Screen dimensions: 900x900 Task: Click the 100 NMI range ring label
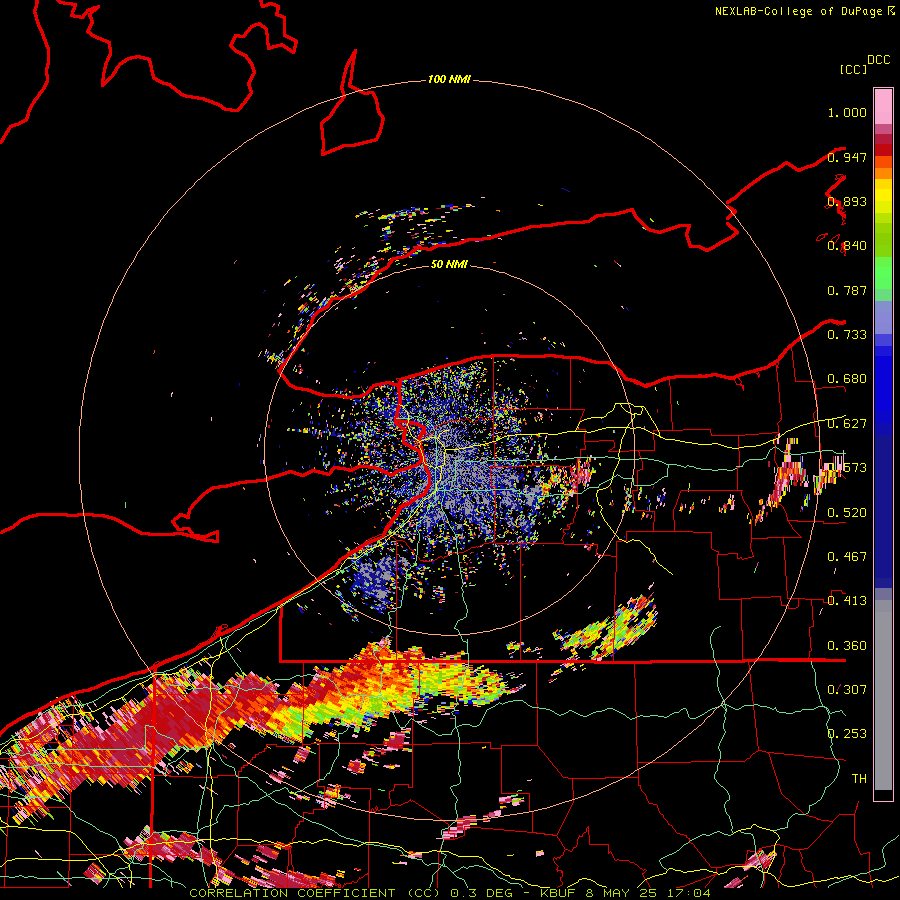click(x=449, y=79)
